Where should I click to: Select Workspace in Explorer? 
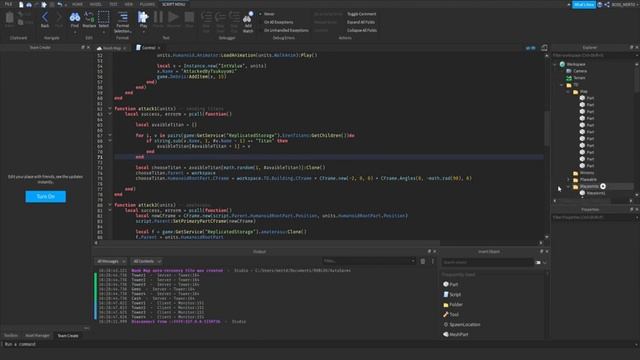point(573,64)
